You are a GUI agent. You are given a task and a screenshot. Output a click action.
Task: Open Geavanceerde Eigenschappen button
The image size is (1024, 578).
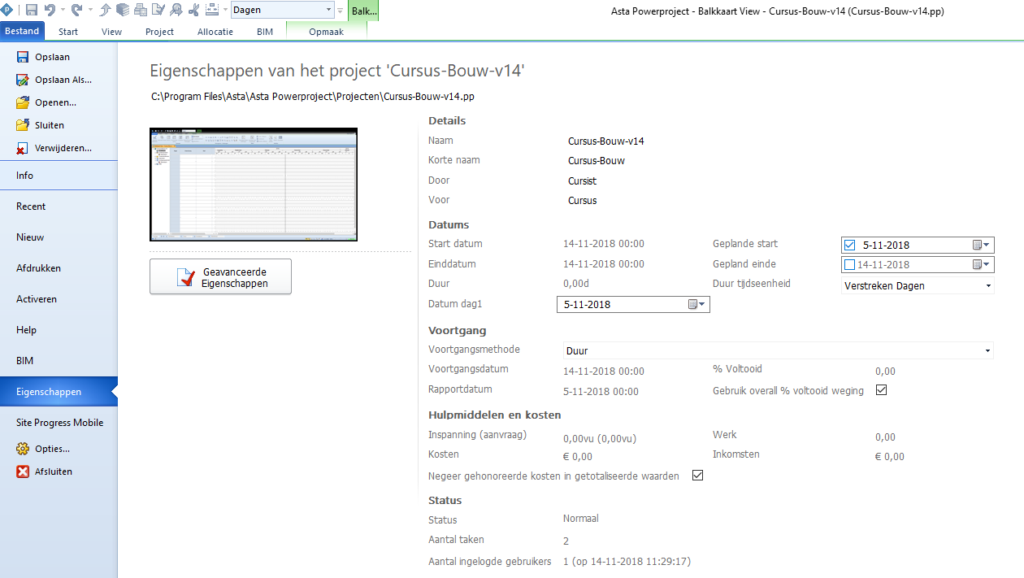[x=221, y=277]
